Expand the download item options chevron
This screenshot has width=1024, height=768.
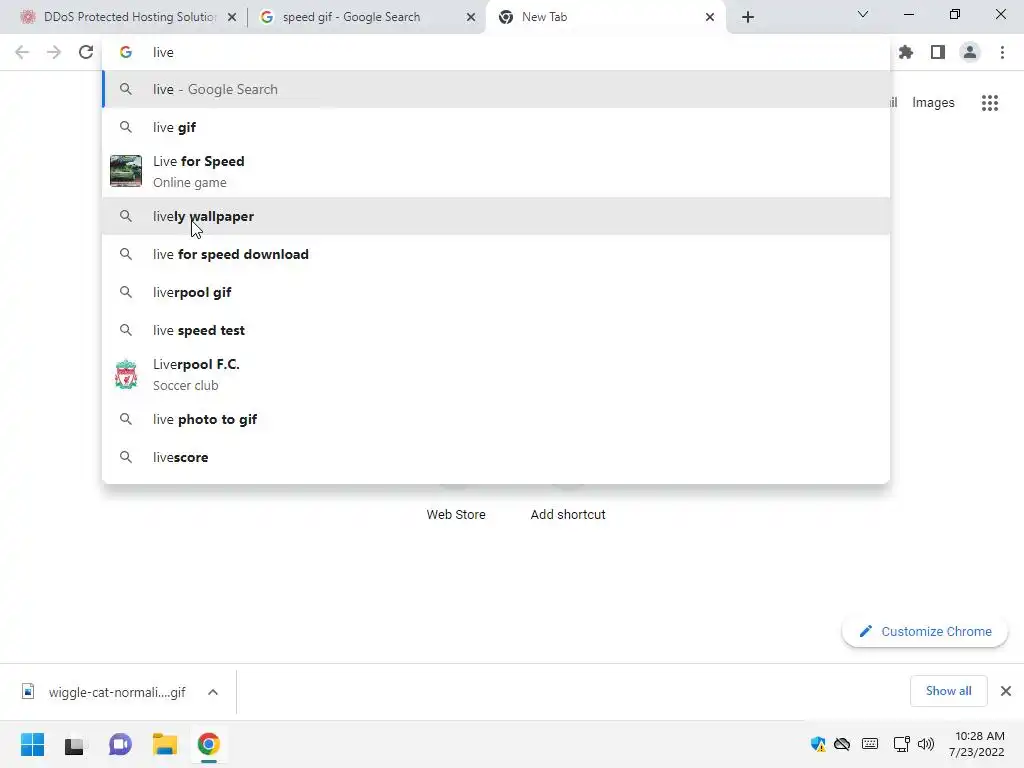pos(213,692)
